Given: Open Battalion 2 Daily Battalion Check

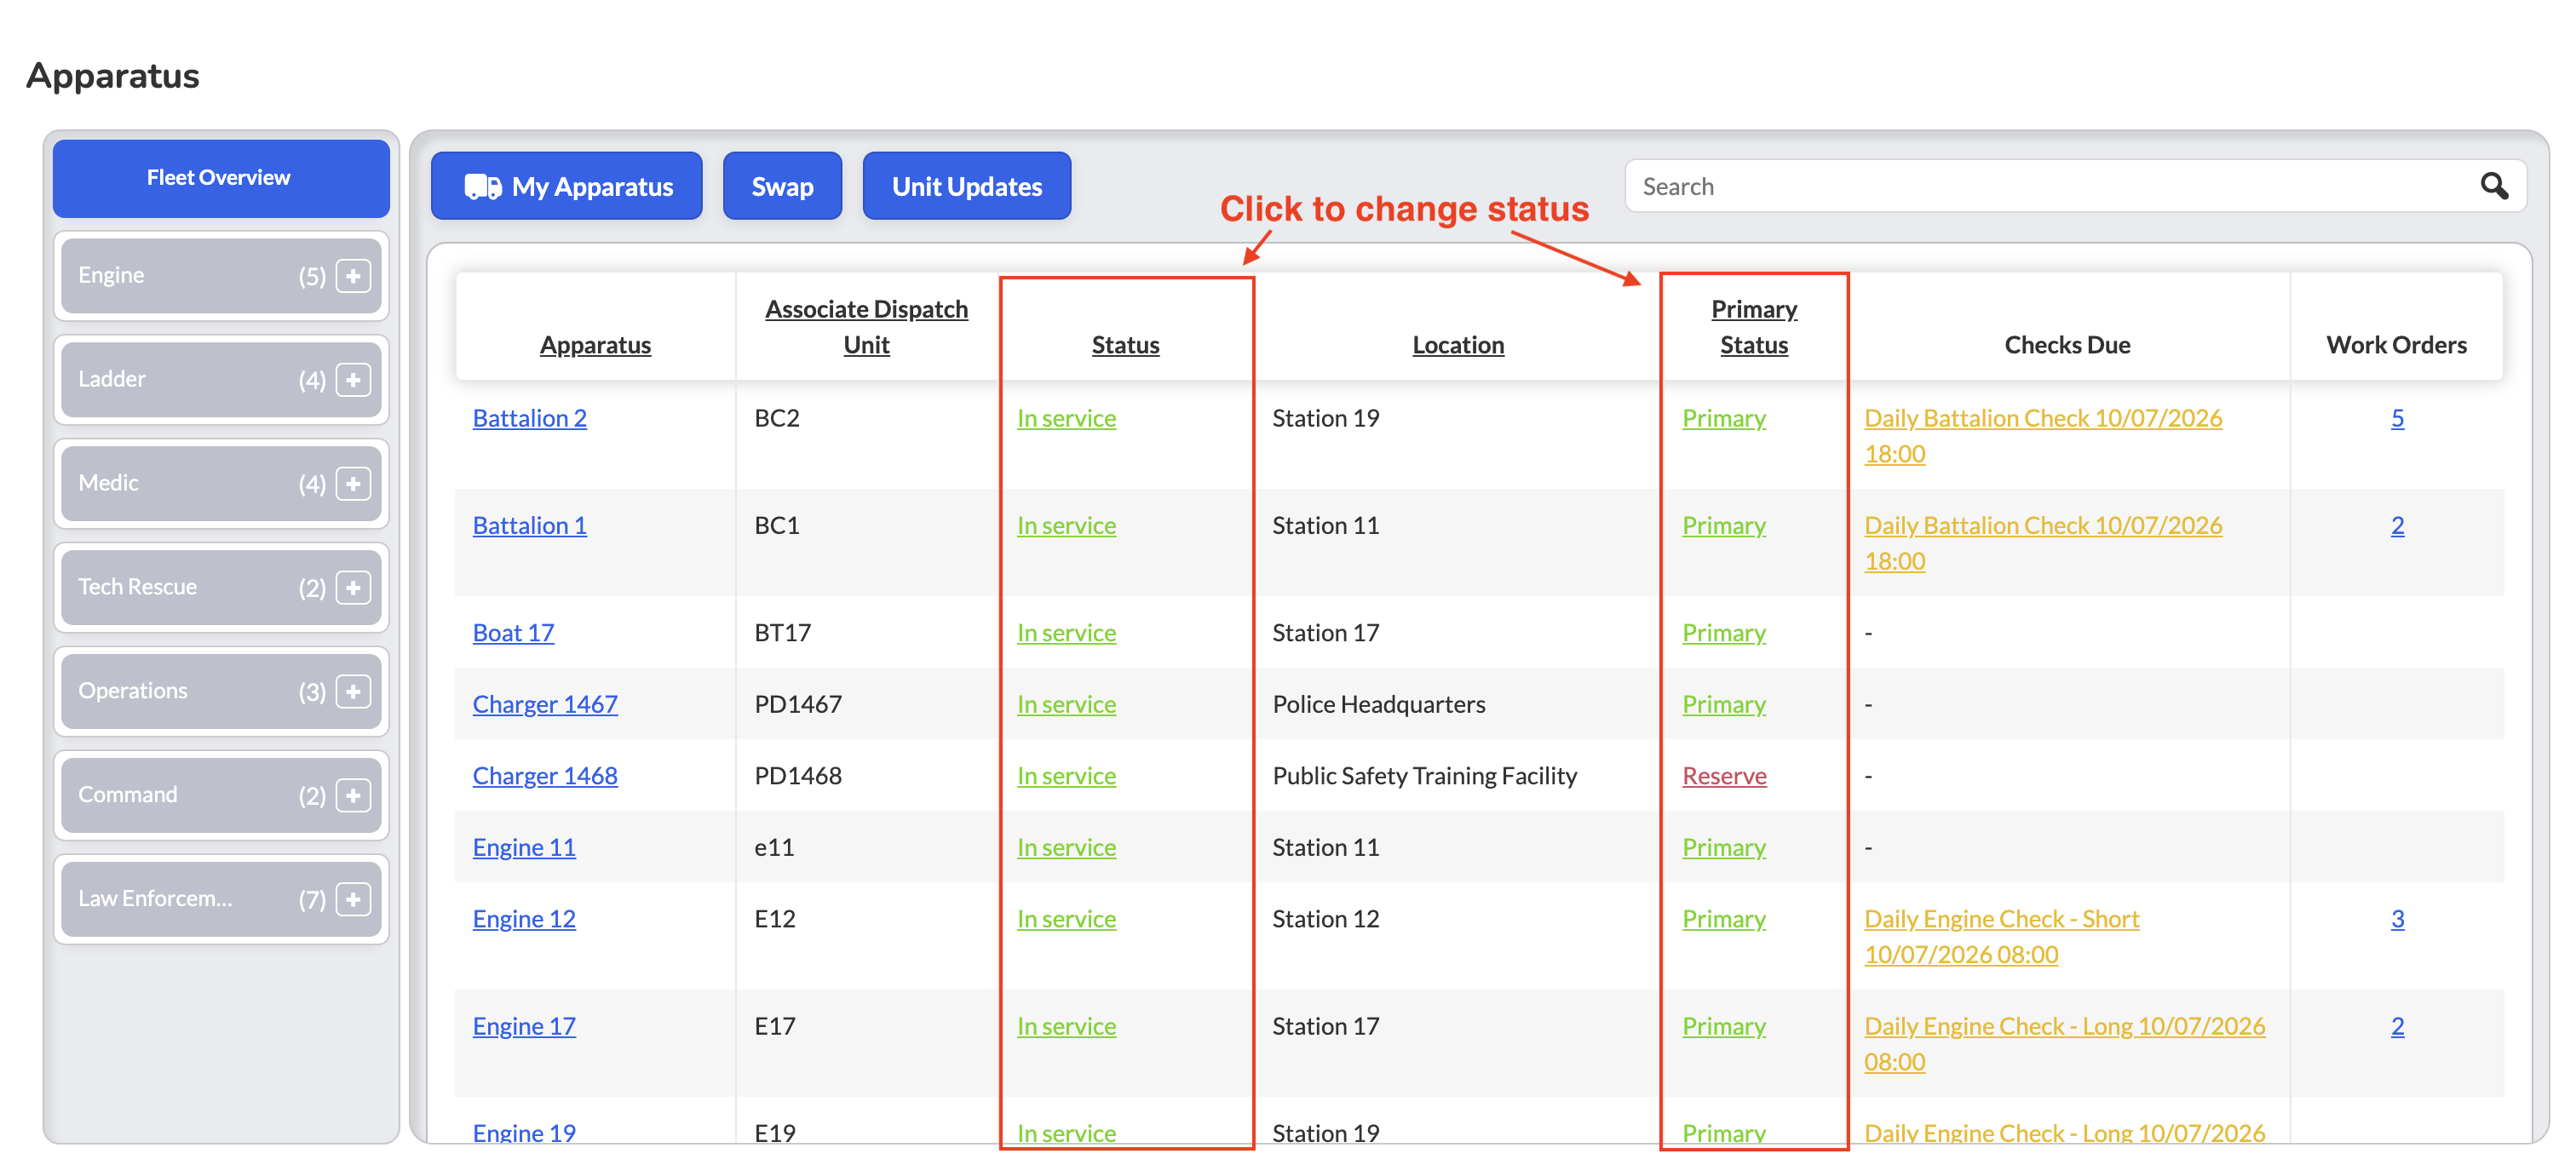Looking at the screenshot, I should pyautogui.click(x=2043, y=436).
